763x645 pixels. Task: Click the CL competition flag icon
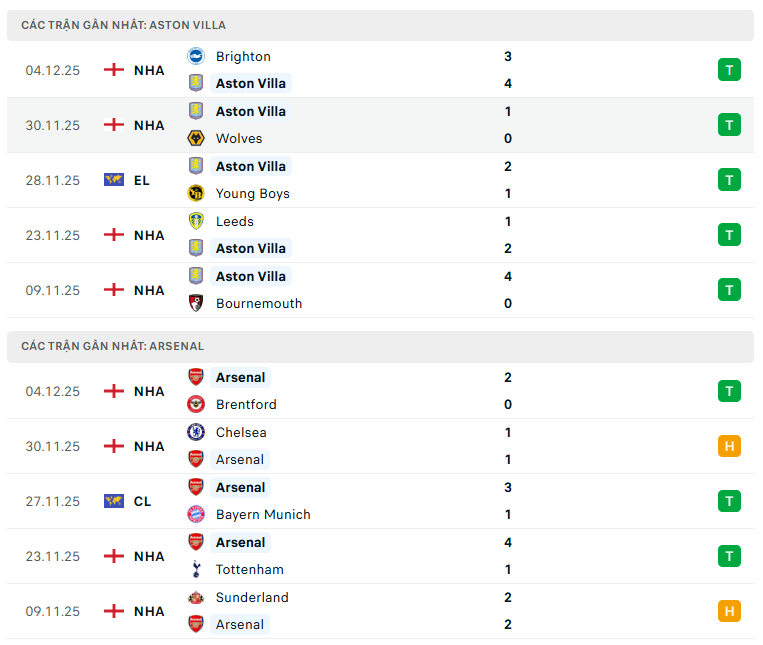click(x=114, y=501)
